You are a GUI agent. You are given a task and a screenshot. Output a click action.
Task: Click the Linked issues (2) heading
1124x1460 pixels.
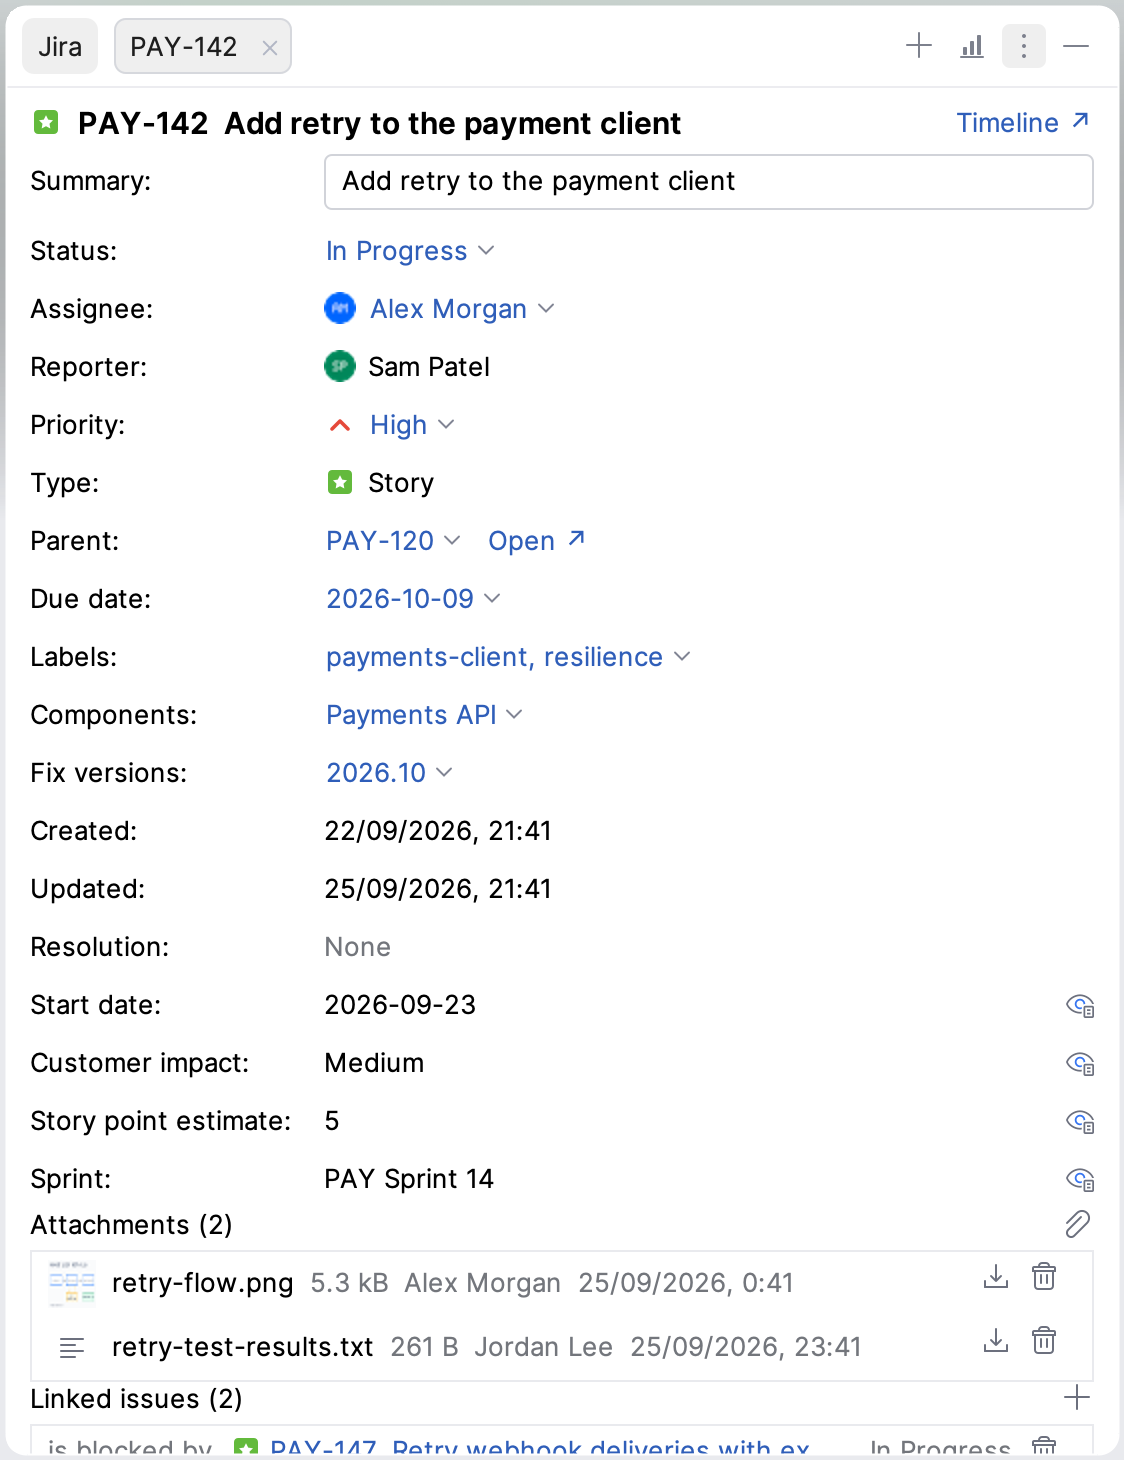136,1399
